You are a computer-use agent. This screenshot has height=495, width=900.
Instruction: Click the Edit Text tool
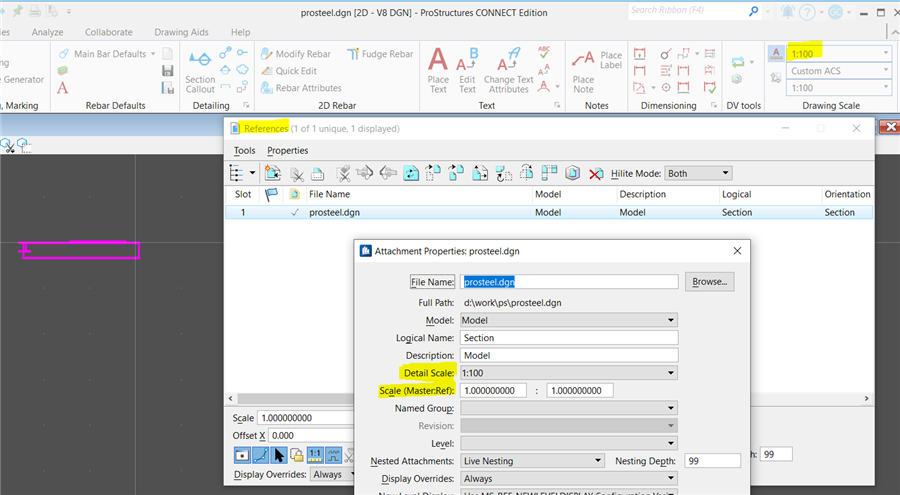(x=467, y=70)
